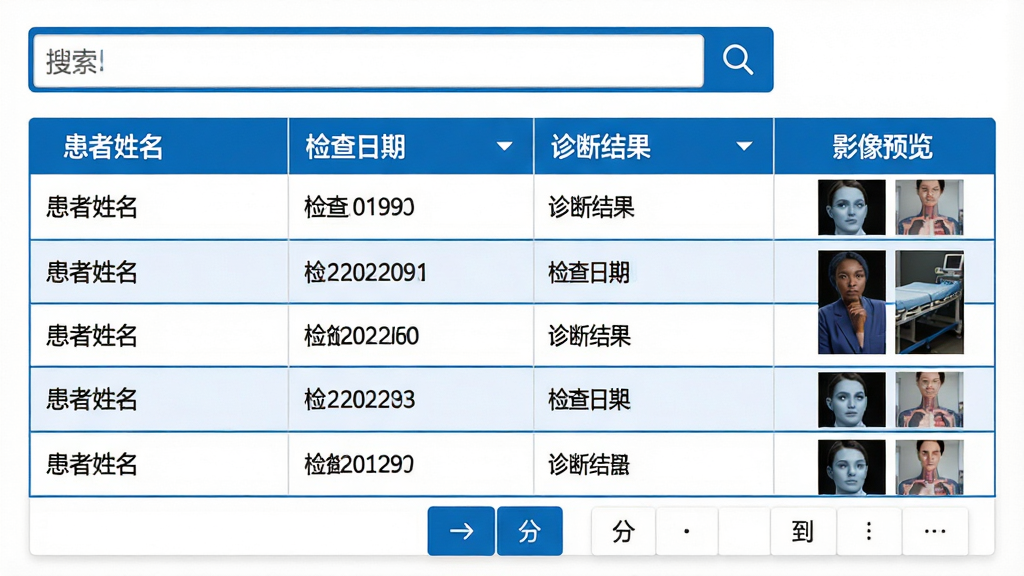Open the 诊断结果 column dropdown arrow
This screenshot has height=576, width=1024.
(x=744, y=146)
